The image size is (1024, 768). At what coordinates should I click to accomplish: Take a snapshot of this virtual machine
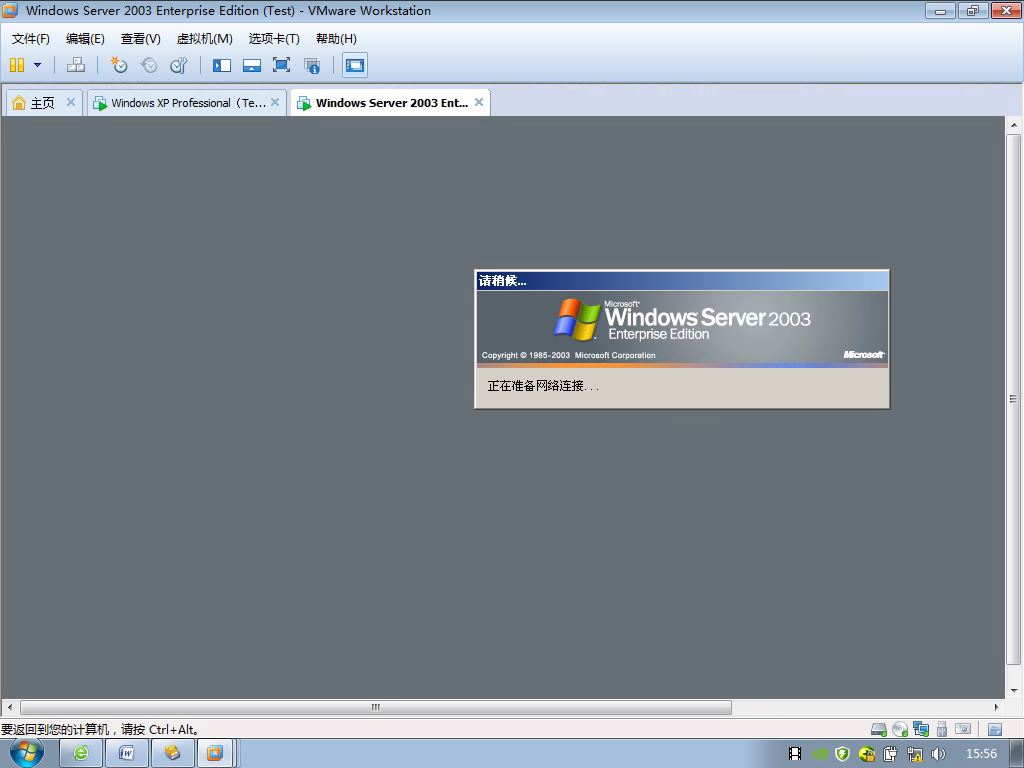(118, 65)
